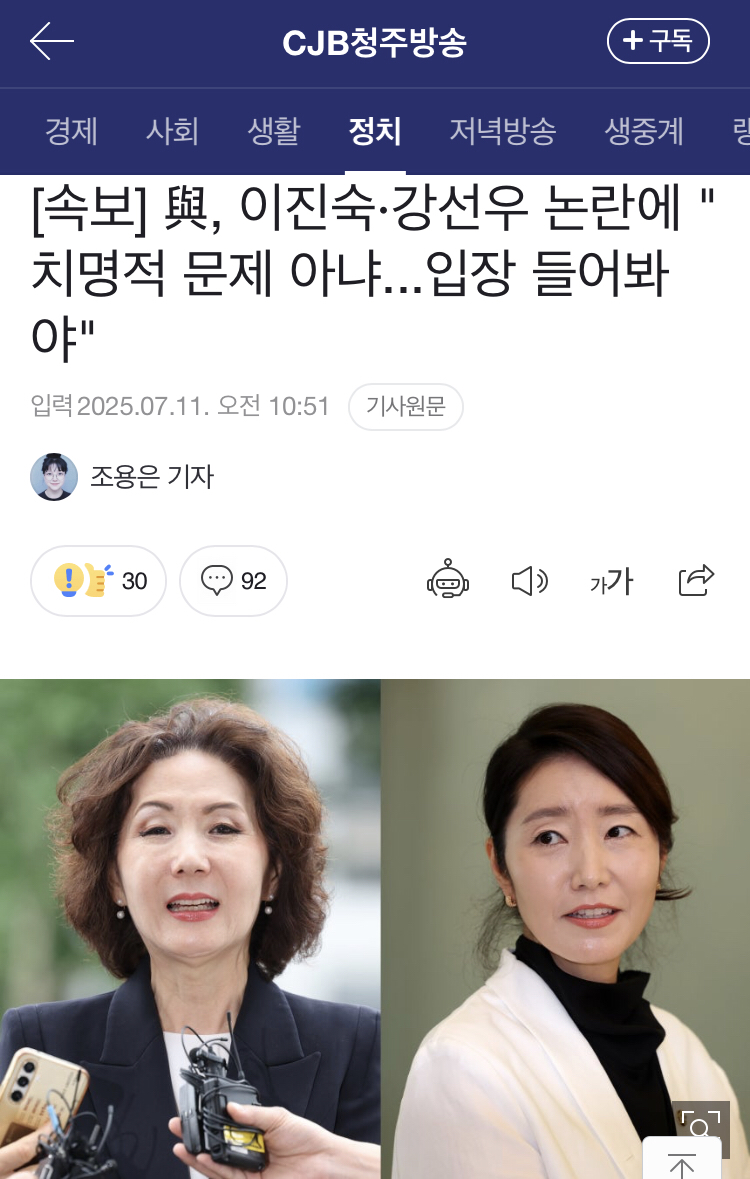
Task: Adjust font size with 가가 icon
Action: [x=612, y=581]
